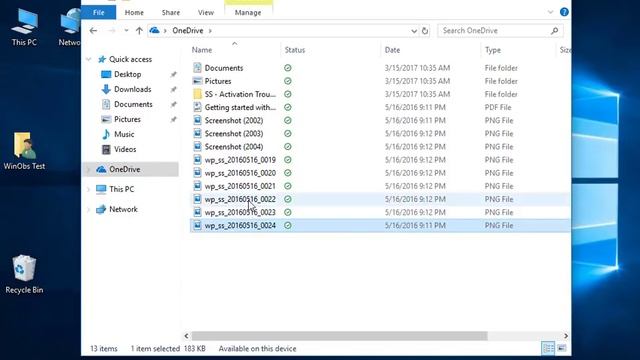Image resolution: width=640 pixels, height=360 pixels.
Task: Click the Pictures folder icon in file list
Action: 197,81
